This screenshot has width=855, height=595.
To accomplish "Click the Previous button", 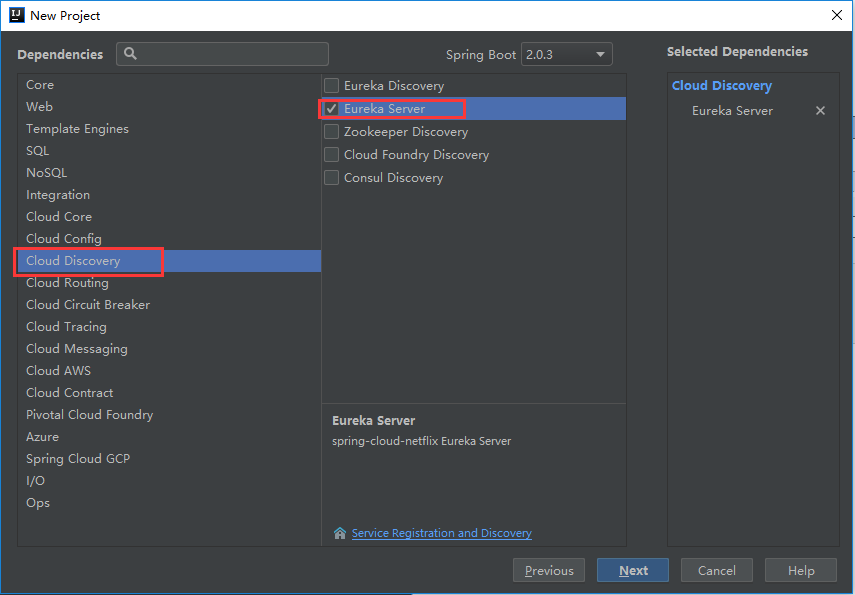I will [x=549, y=570].
